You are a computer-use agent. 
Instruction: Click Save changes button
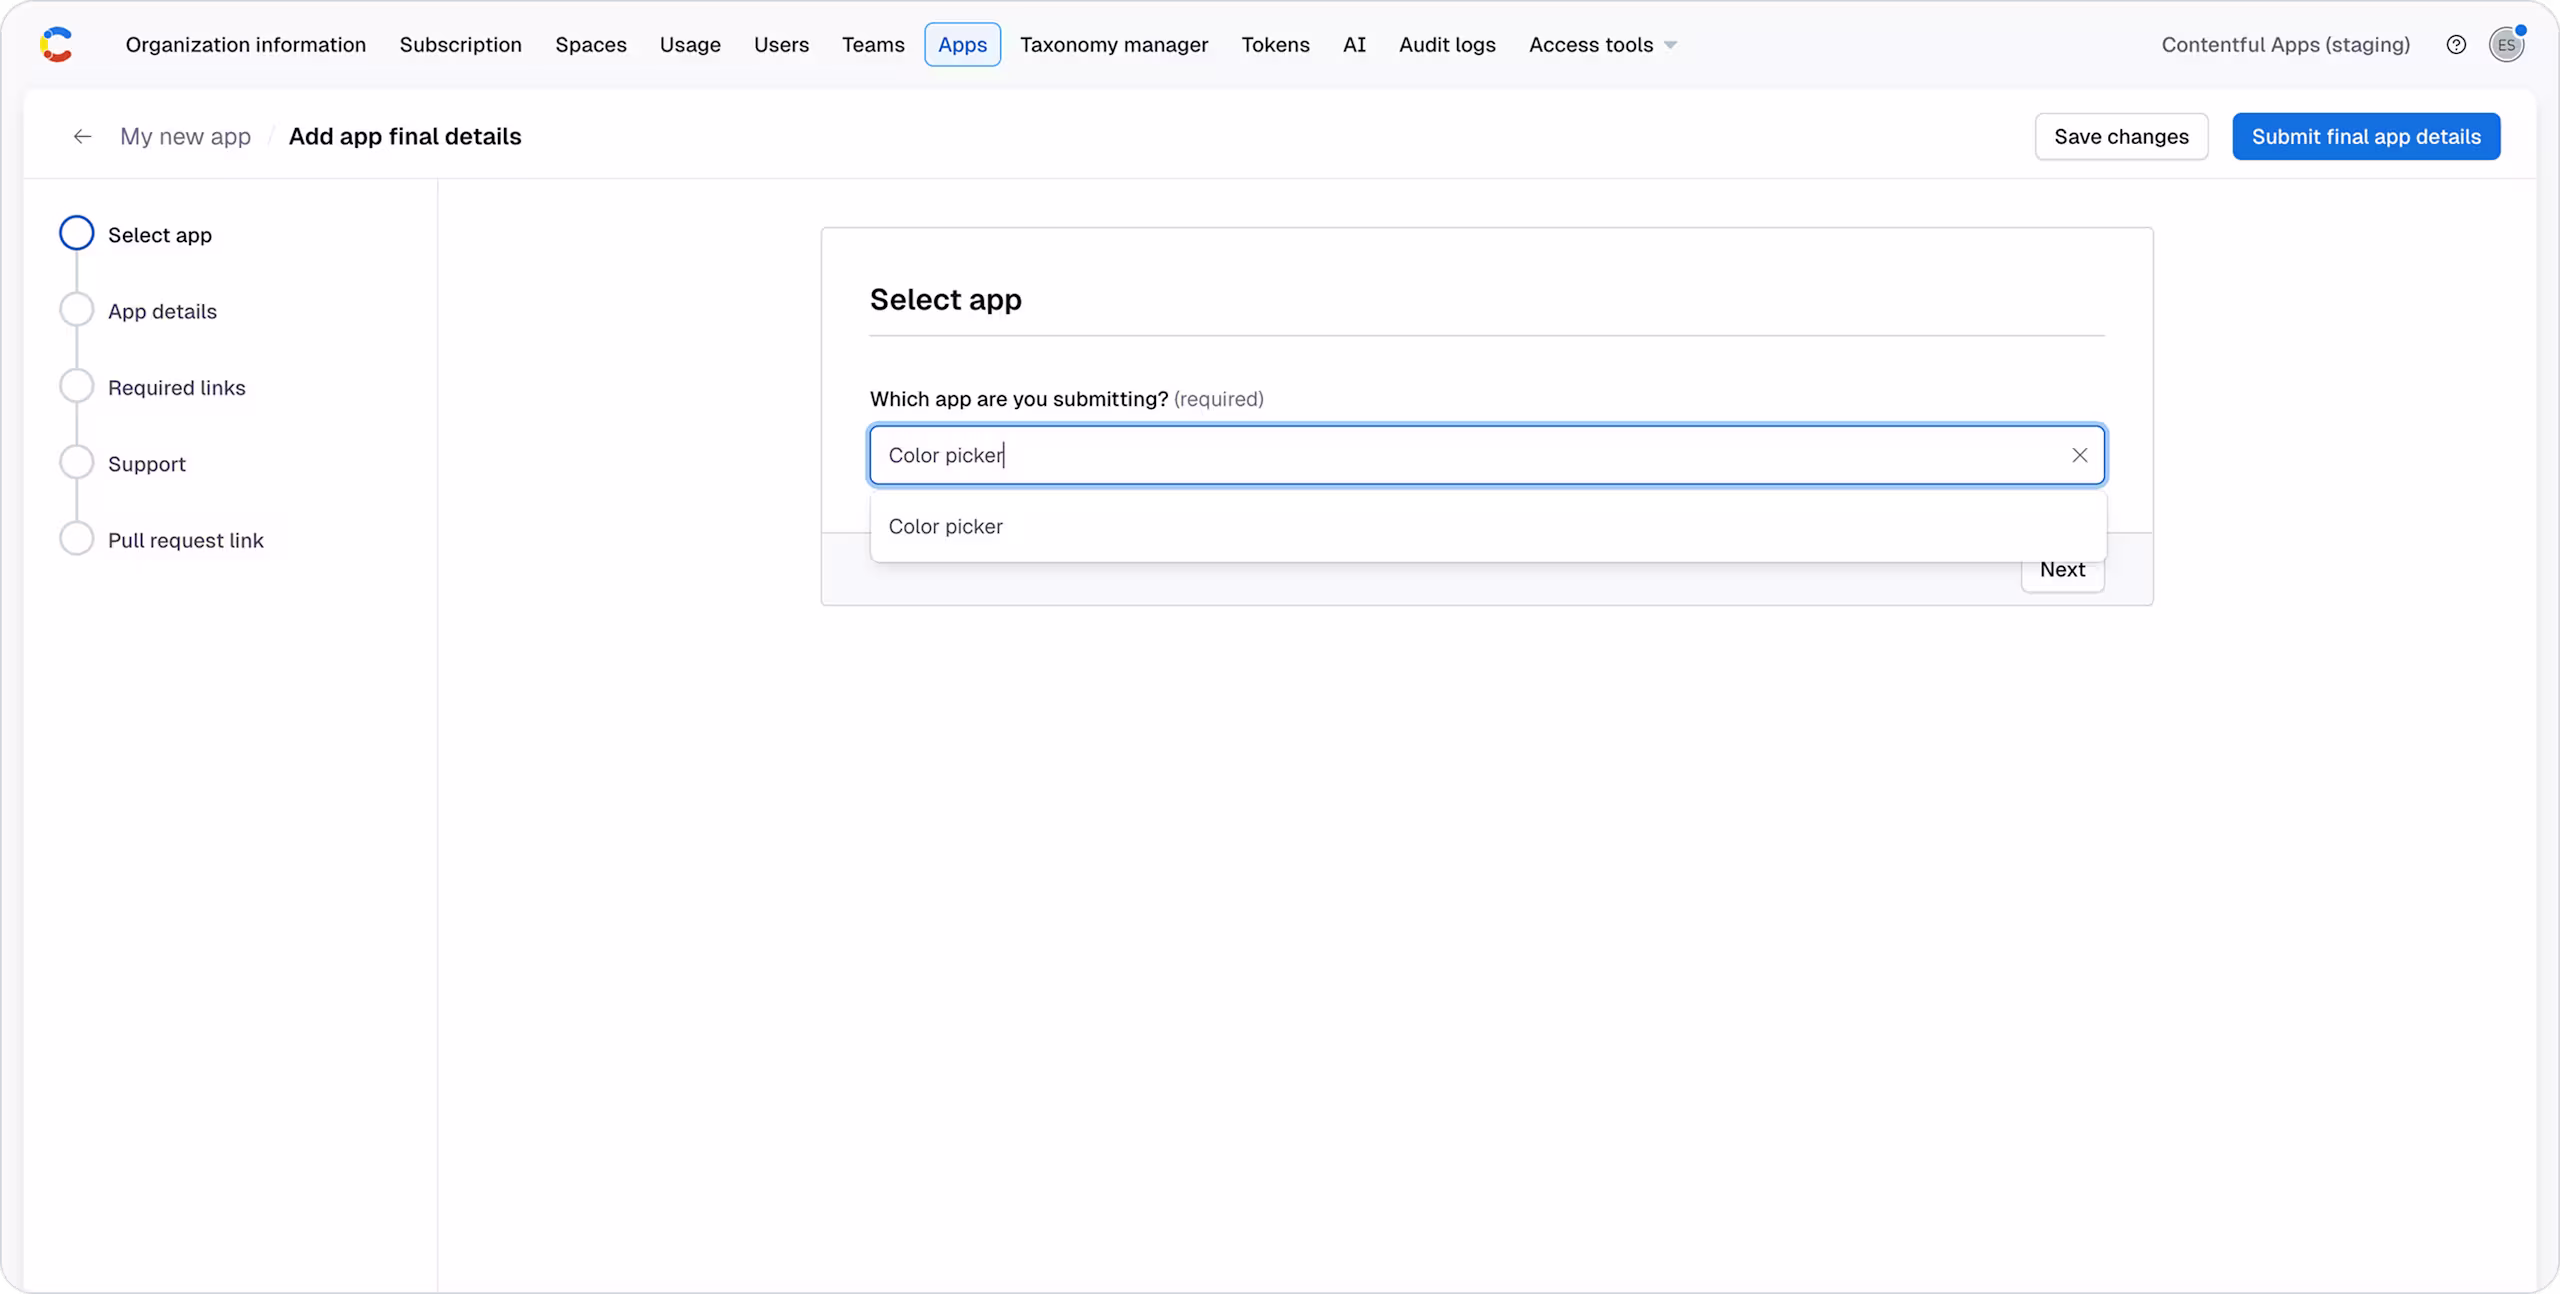click(x=2121, y=136)
